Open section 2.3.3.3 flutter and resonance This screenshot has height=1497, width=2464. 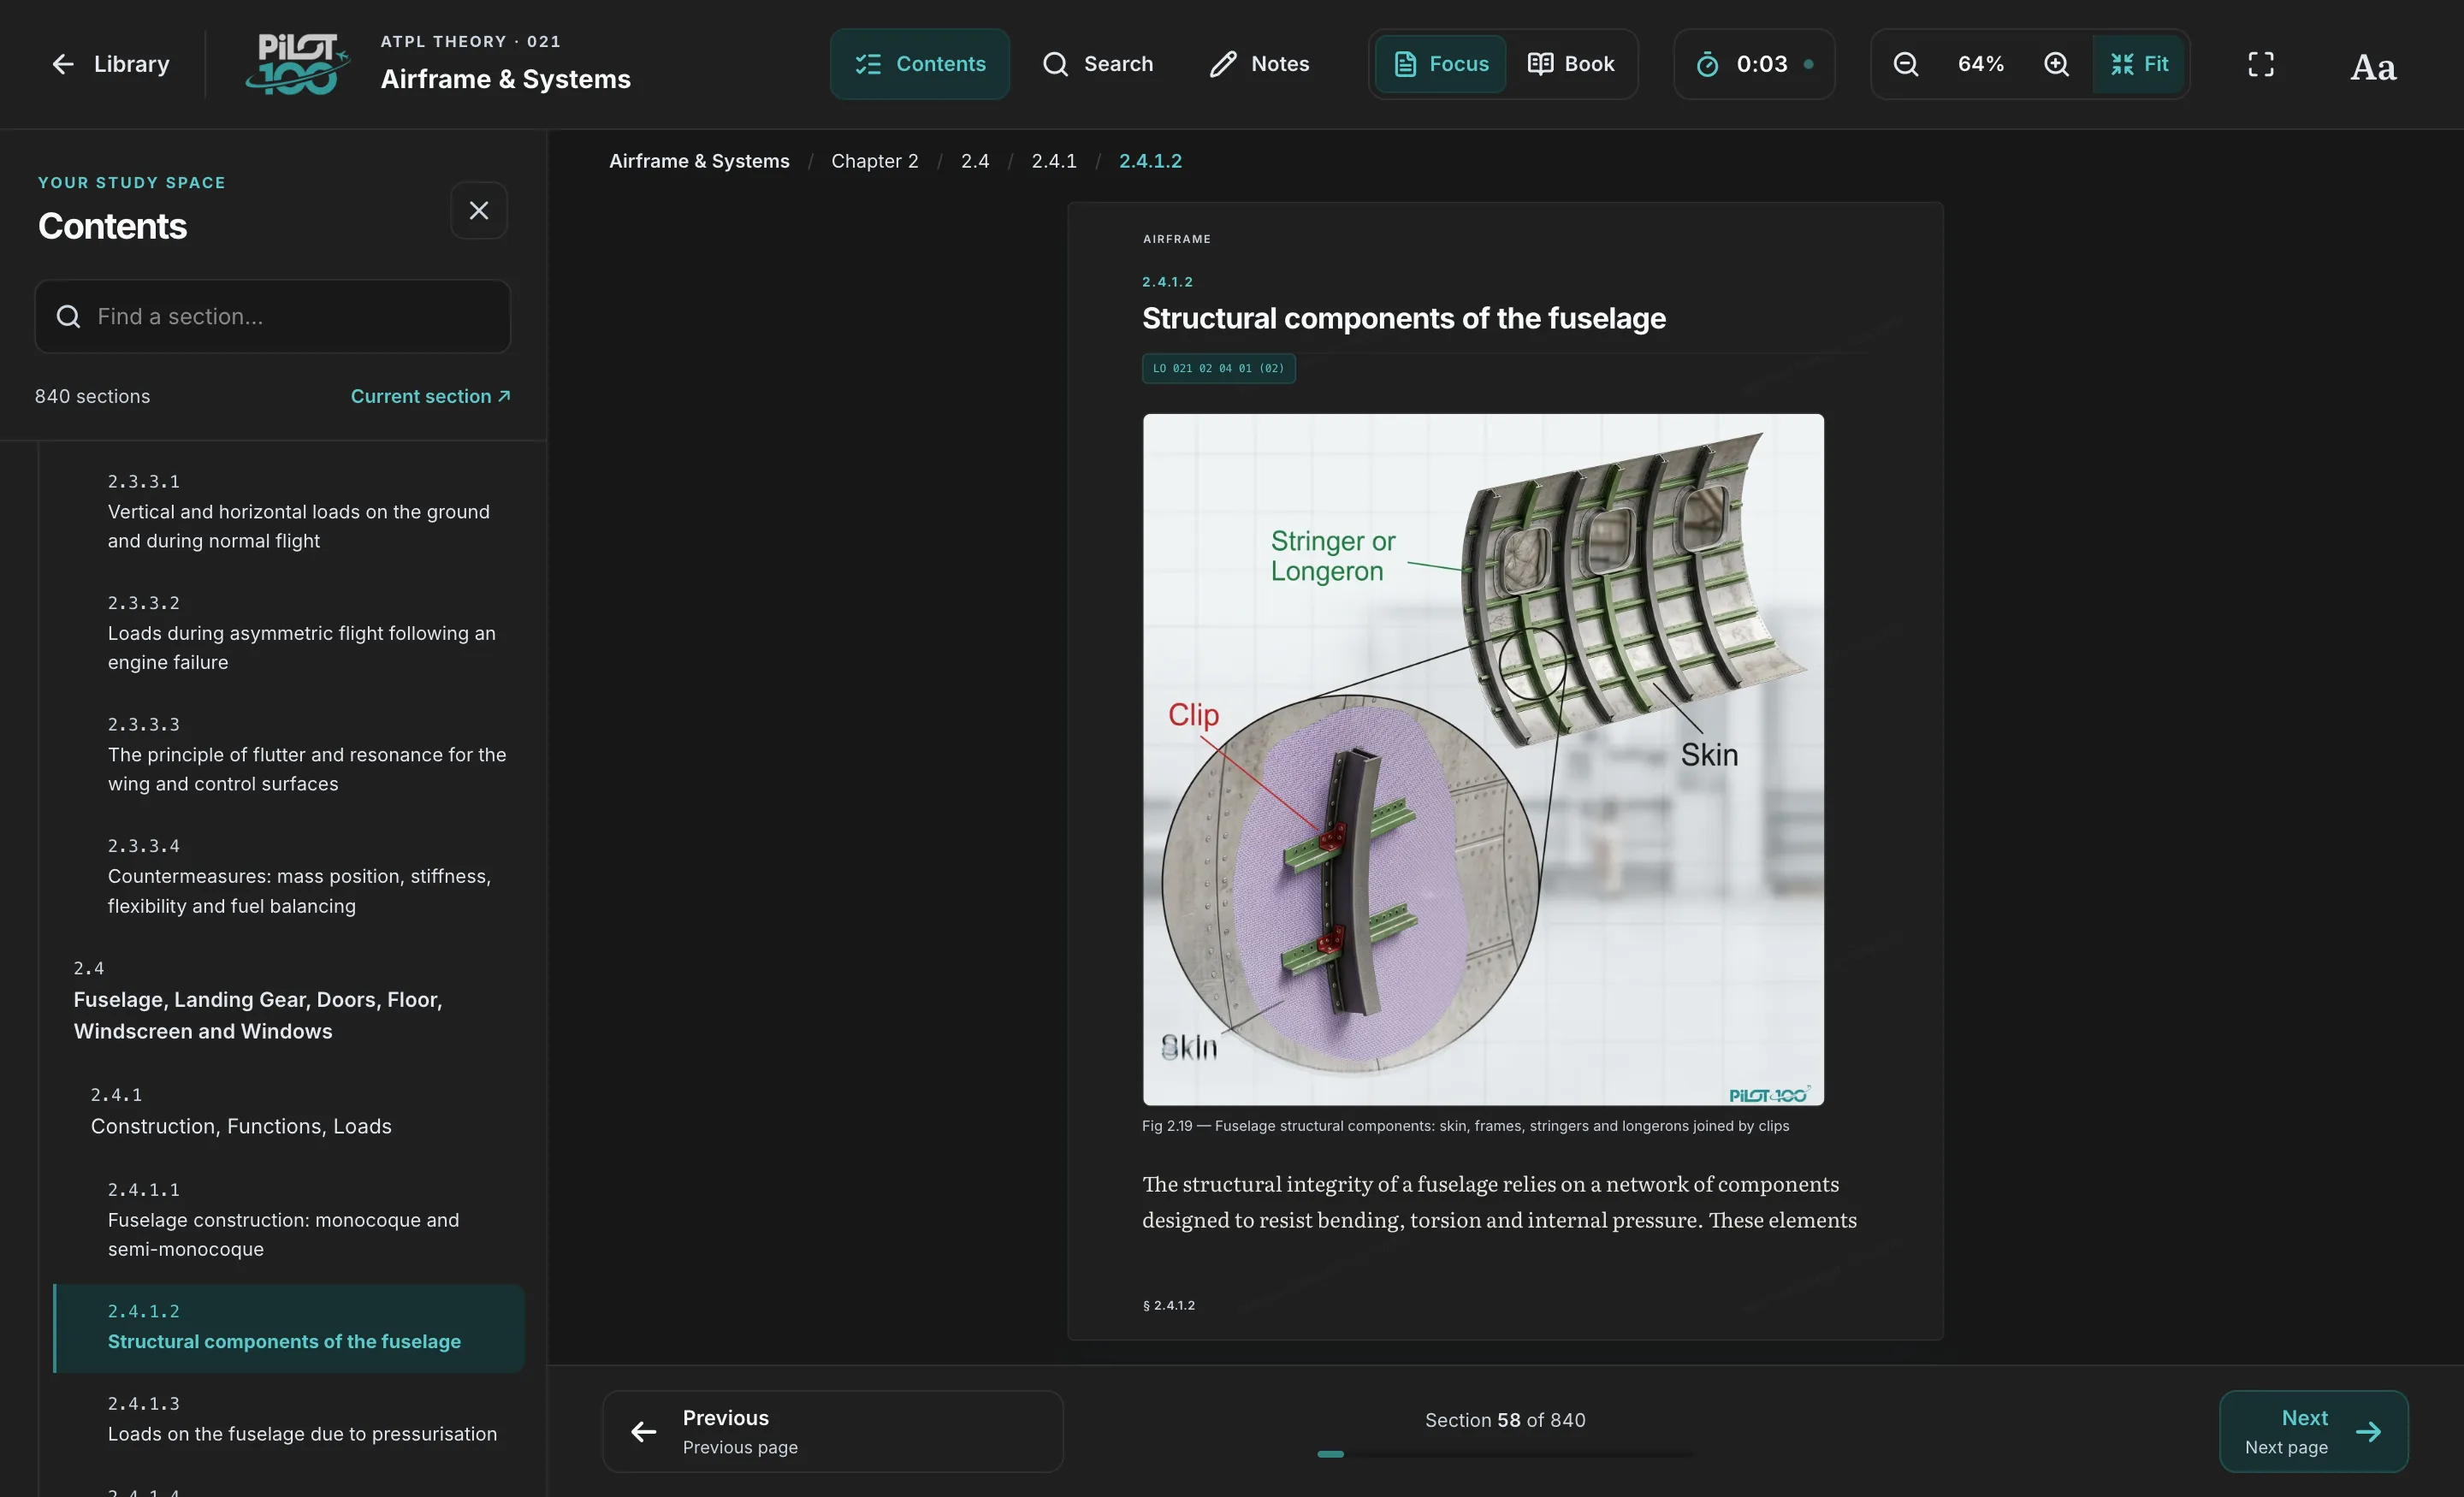(x=290, y=754)
